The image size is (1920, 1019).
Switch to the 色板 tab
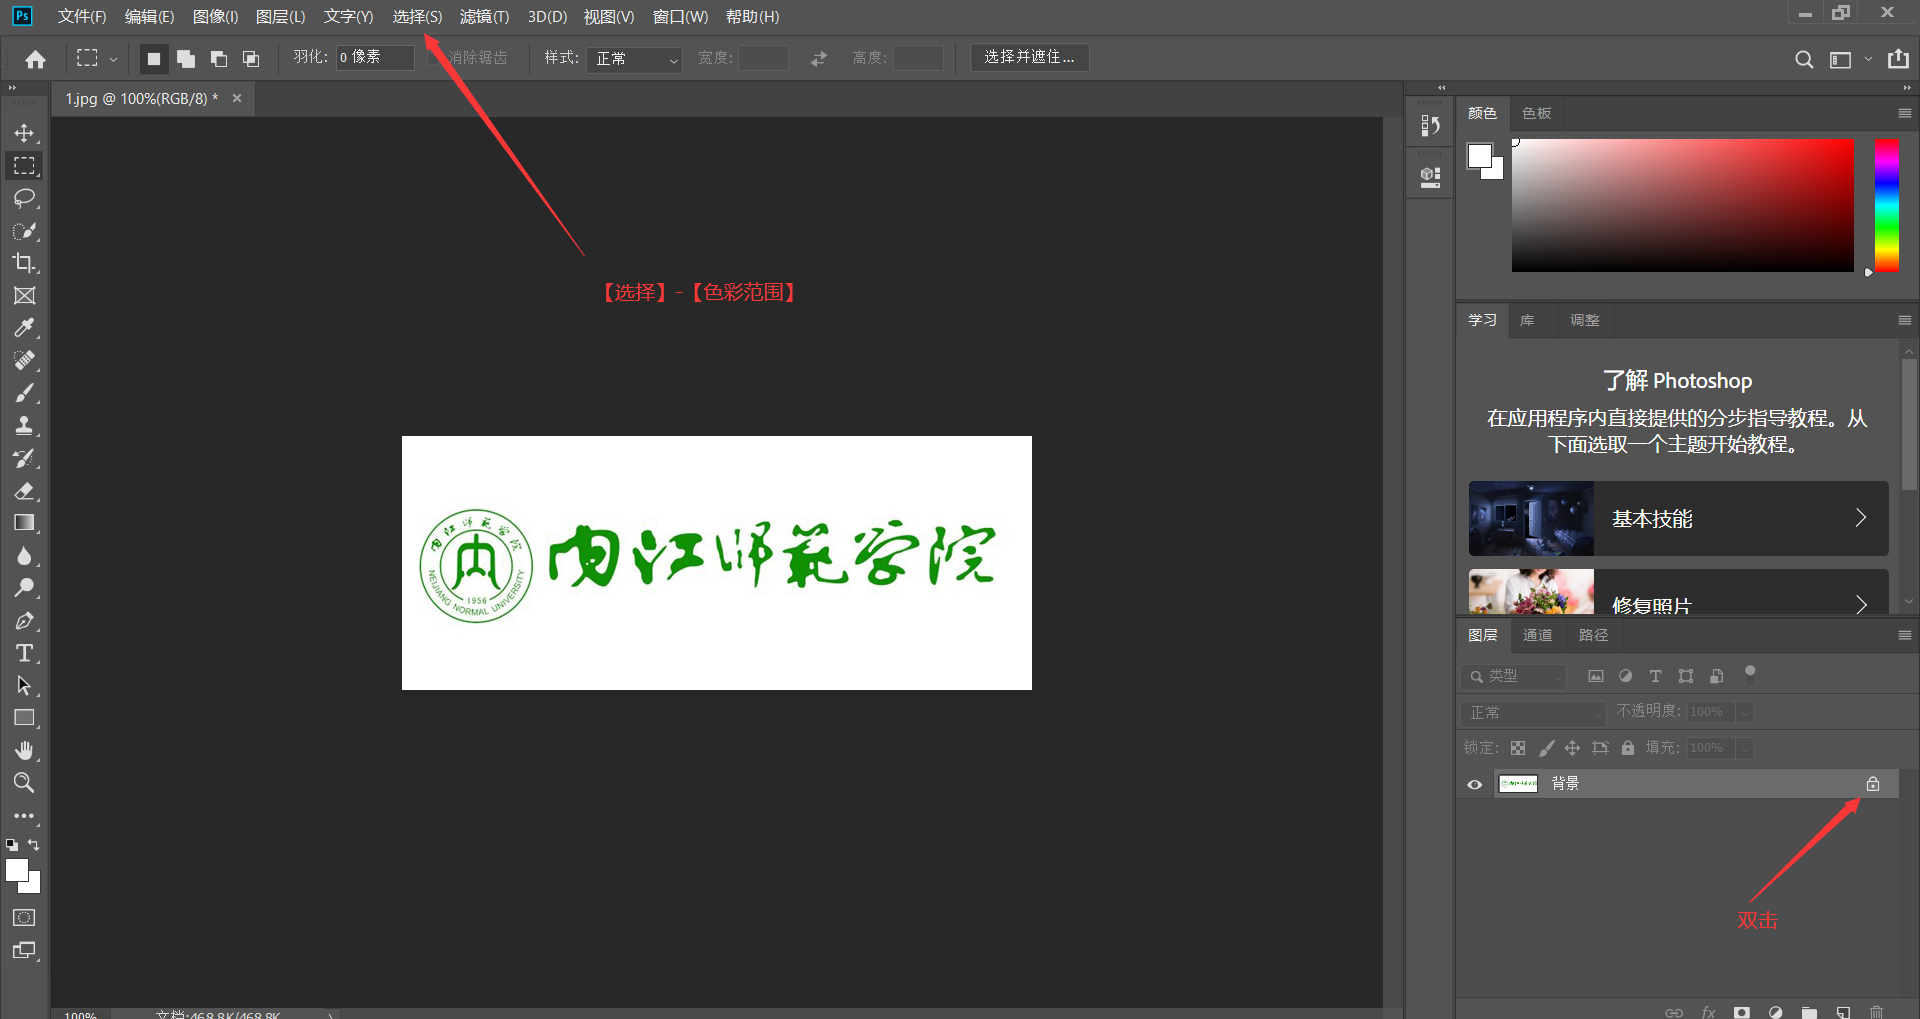1537,114
